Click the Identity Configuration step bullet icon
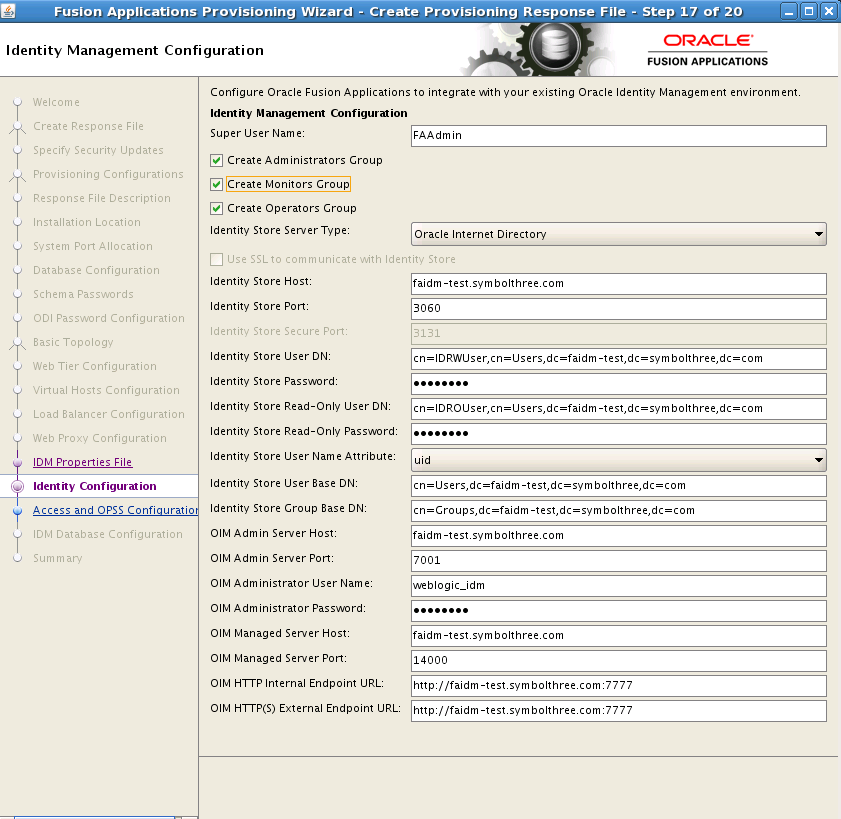 click(x=16, y=486)
